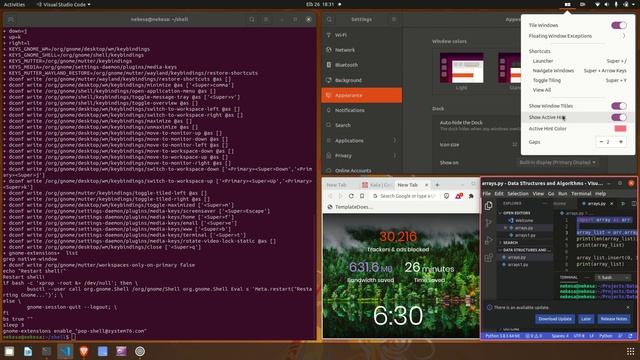Open Show Applications grid icon

pyautogui.click(x=630, y=351)
